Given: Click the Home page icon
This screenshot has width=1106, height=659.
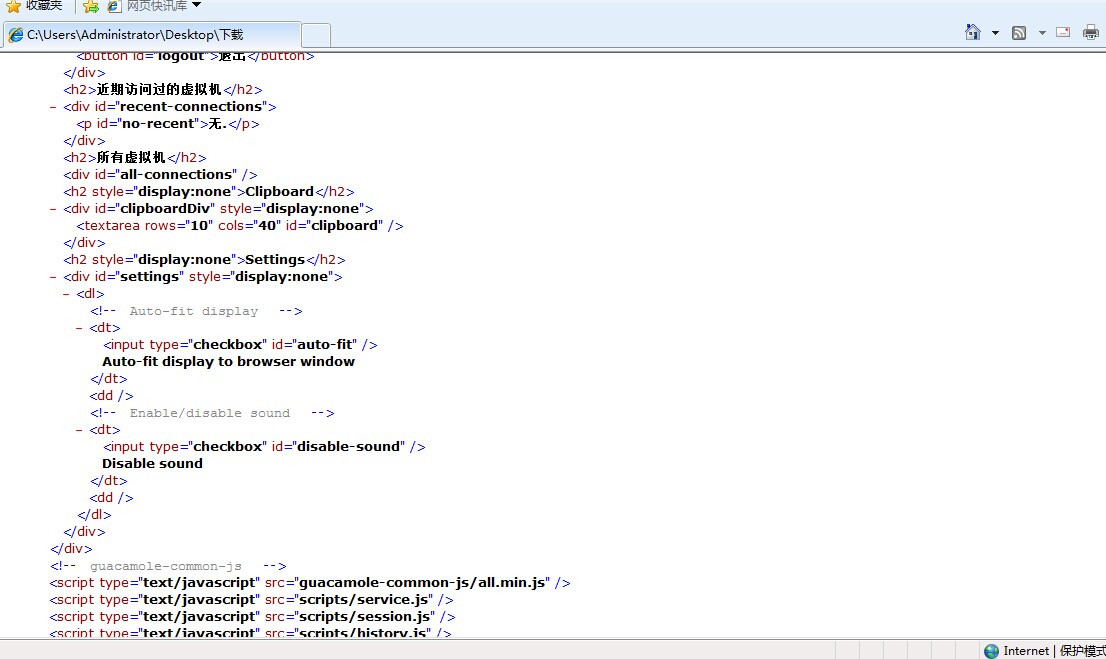Looking at the screenshot, I should [973, 32].
